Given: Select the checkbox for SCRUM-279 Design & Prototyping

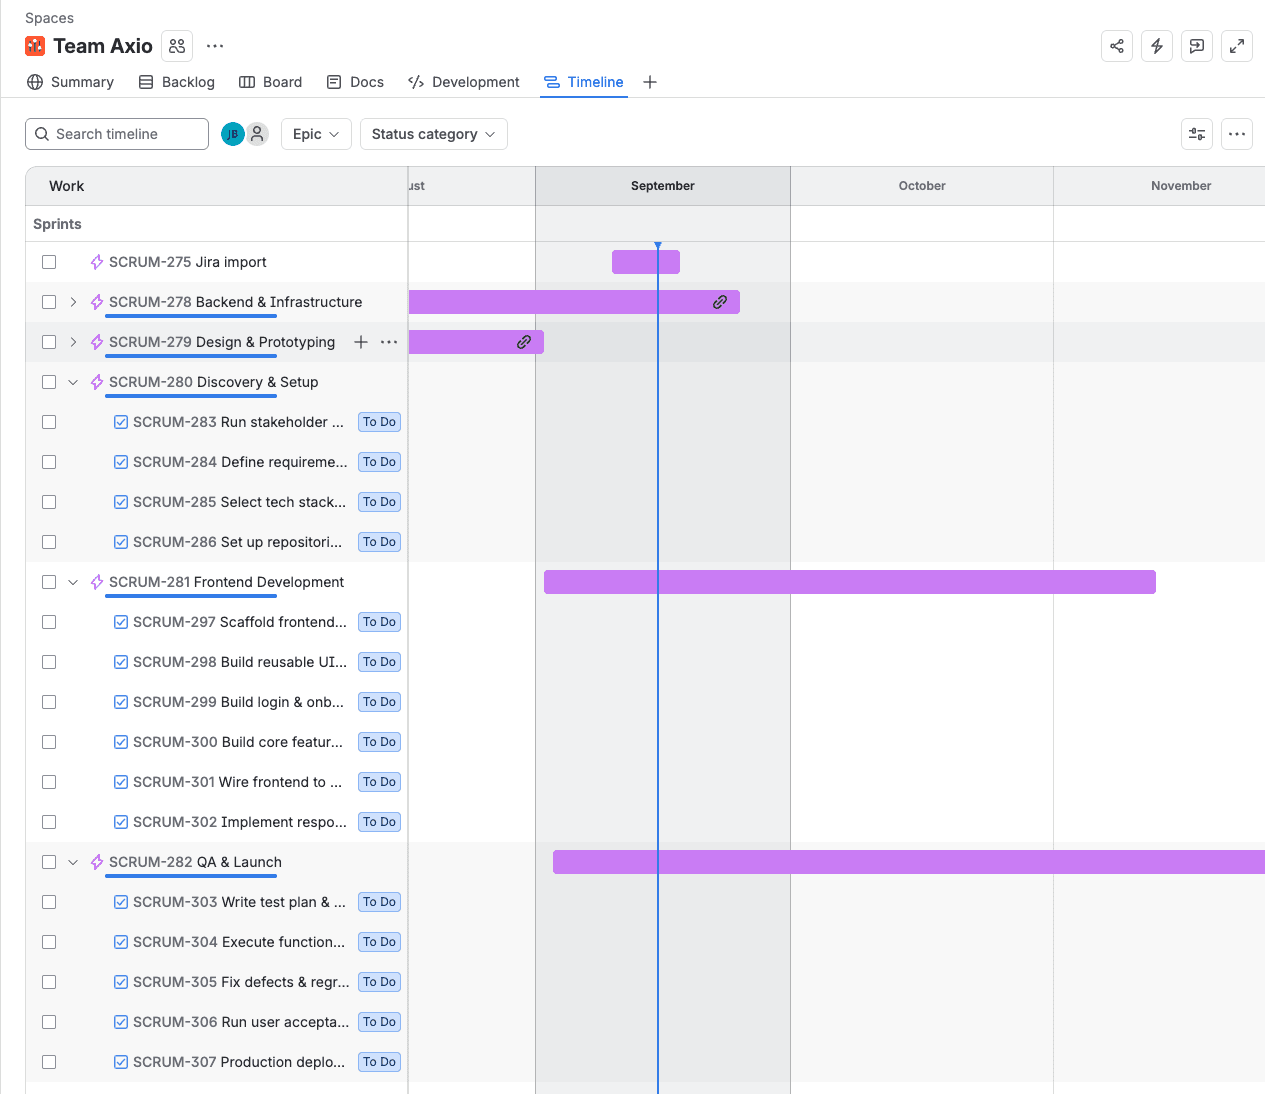Looking at the screenshot, I should [x=49, y=342].
